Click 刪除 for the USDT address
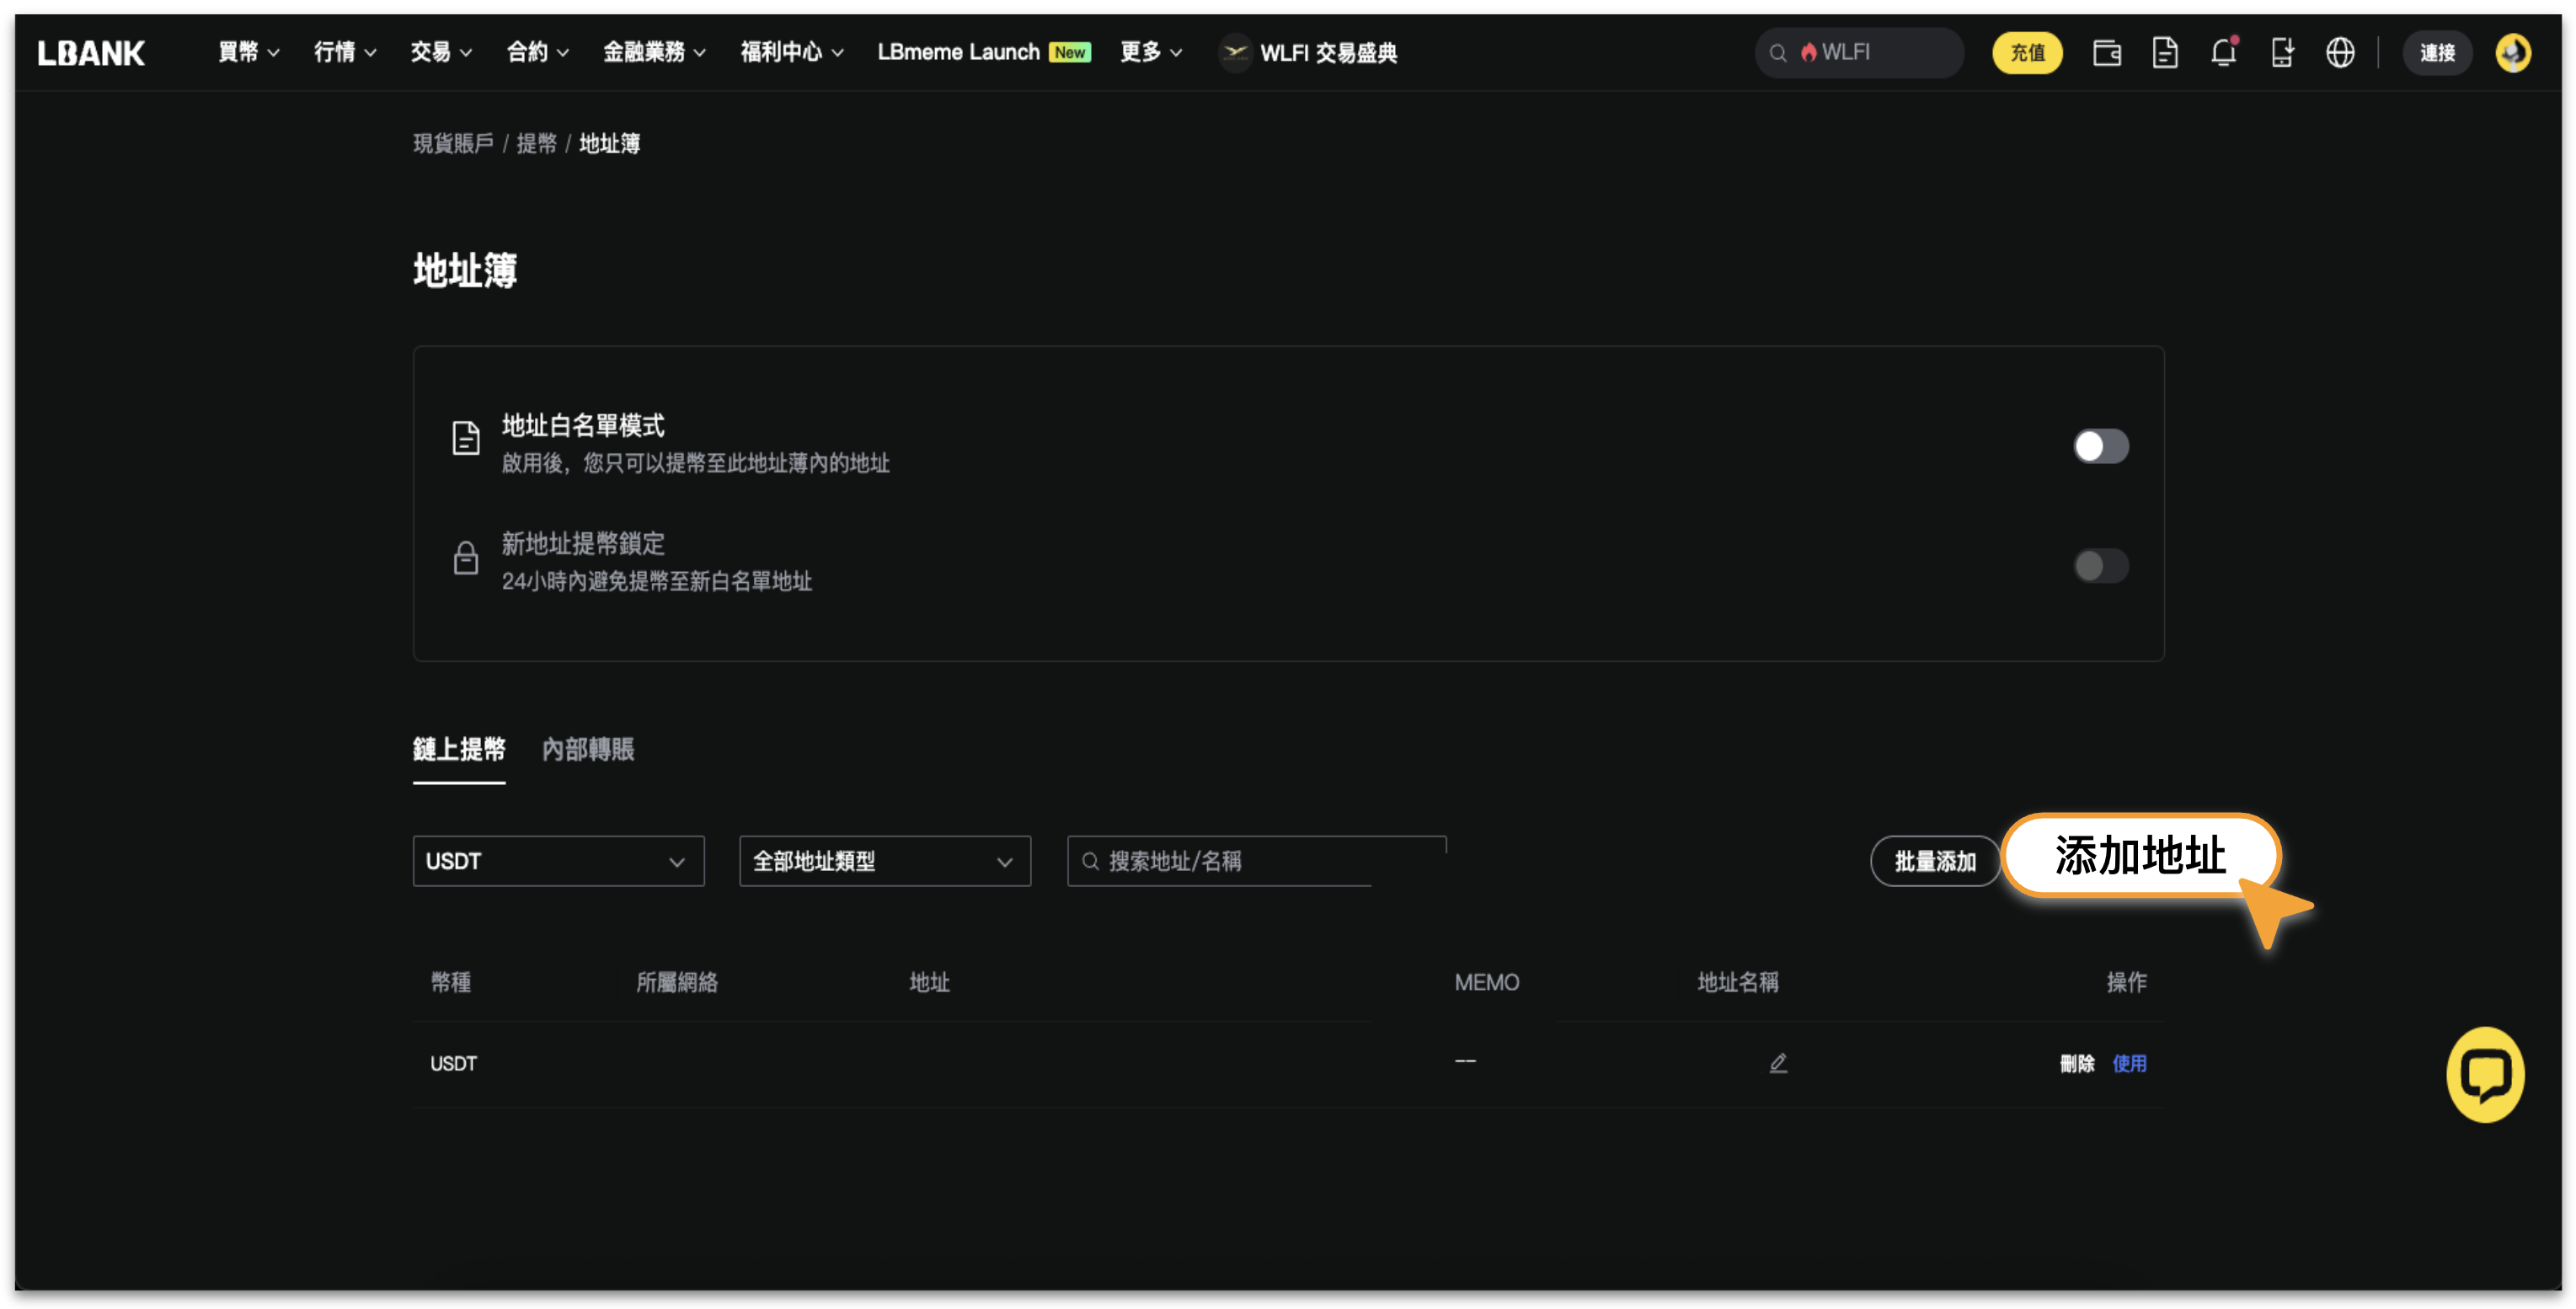Image resolution: width=2576 pixels, height=1309 pixels. point(2076,1063)
